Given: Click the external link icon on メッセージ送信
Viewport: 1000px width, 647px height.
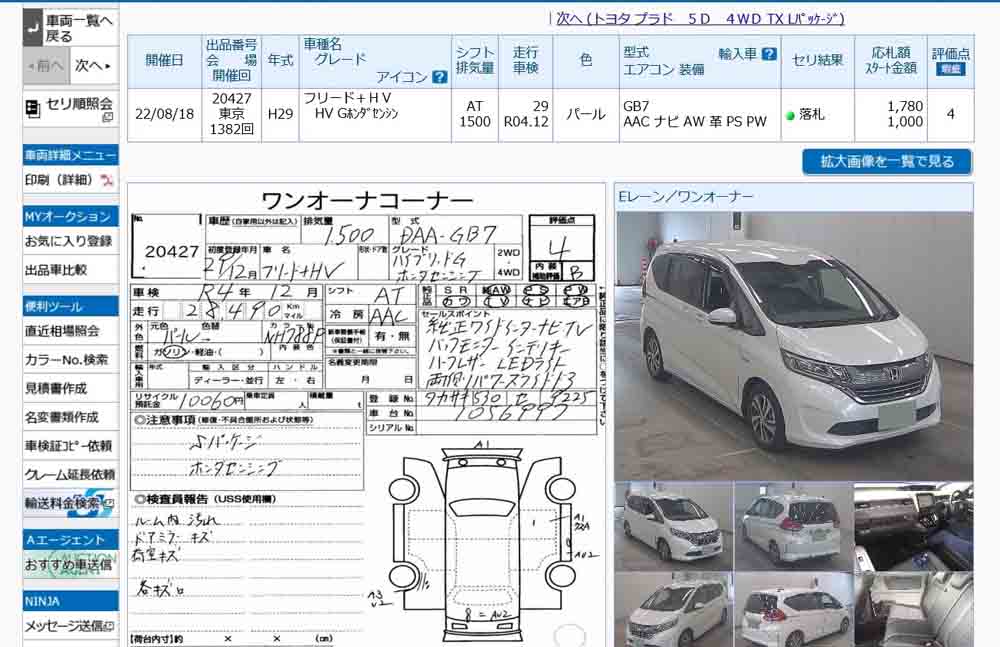Looking at the screenshot, I should [110, 626].
